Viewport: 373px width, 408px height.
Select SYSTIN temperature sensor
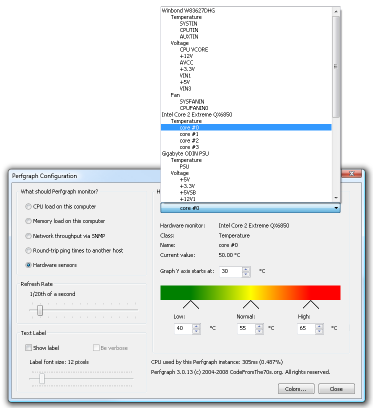point(188,24)
